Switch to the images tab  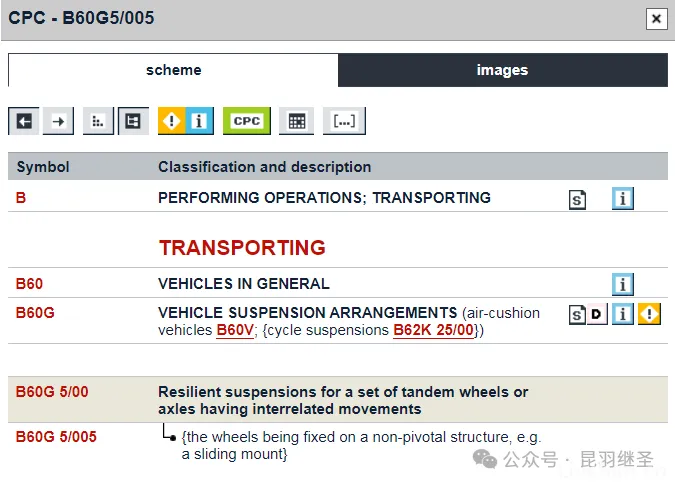click(x=502, y=70)
